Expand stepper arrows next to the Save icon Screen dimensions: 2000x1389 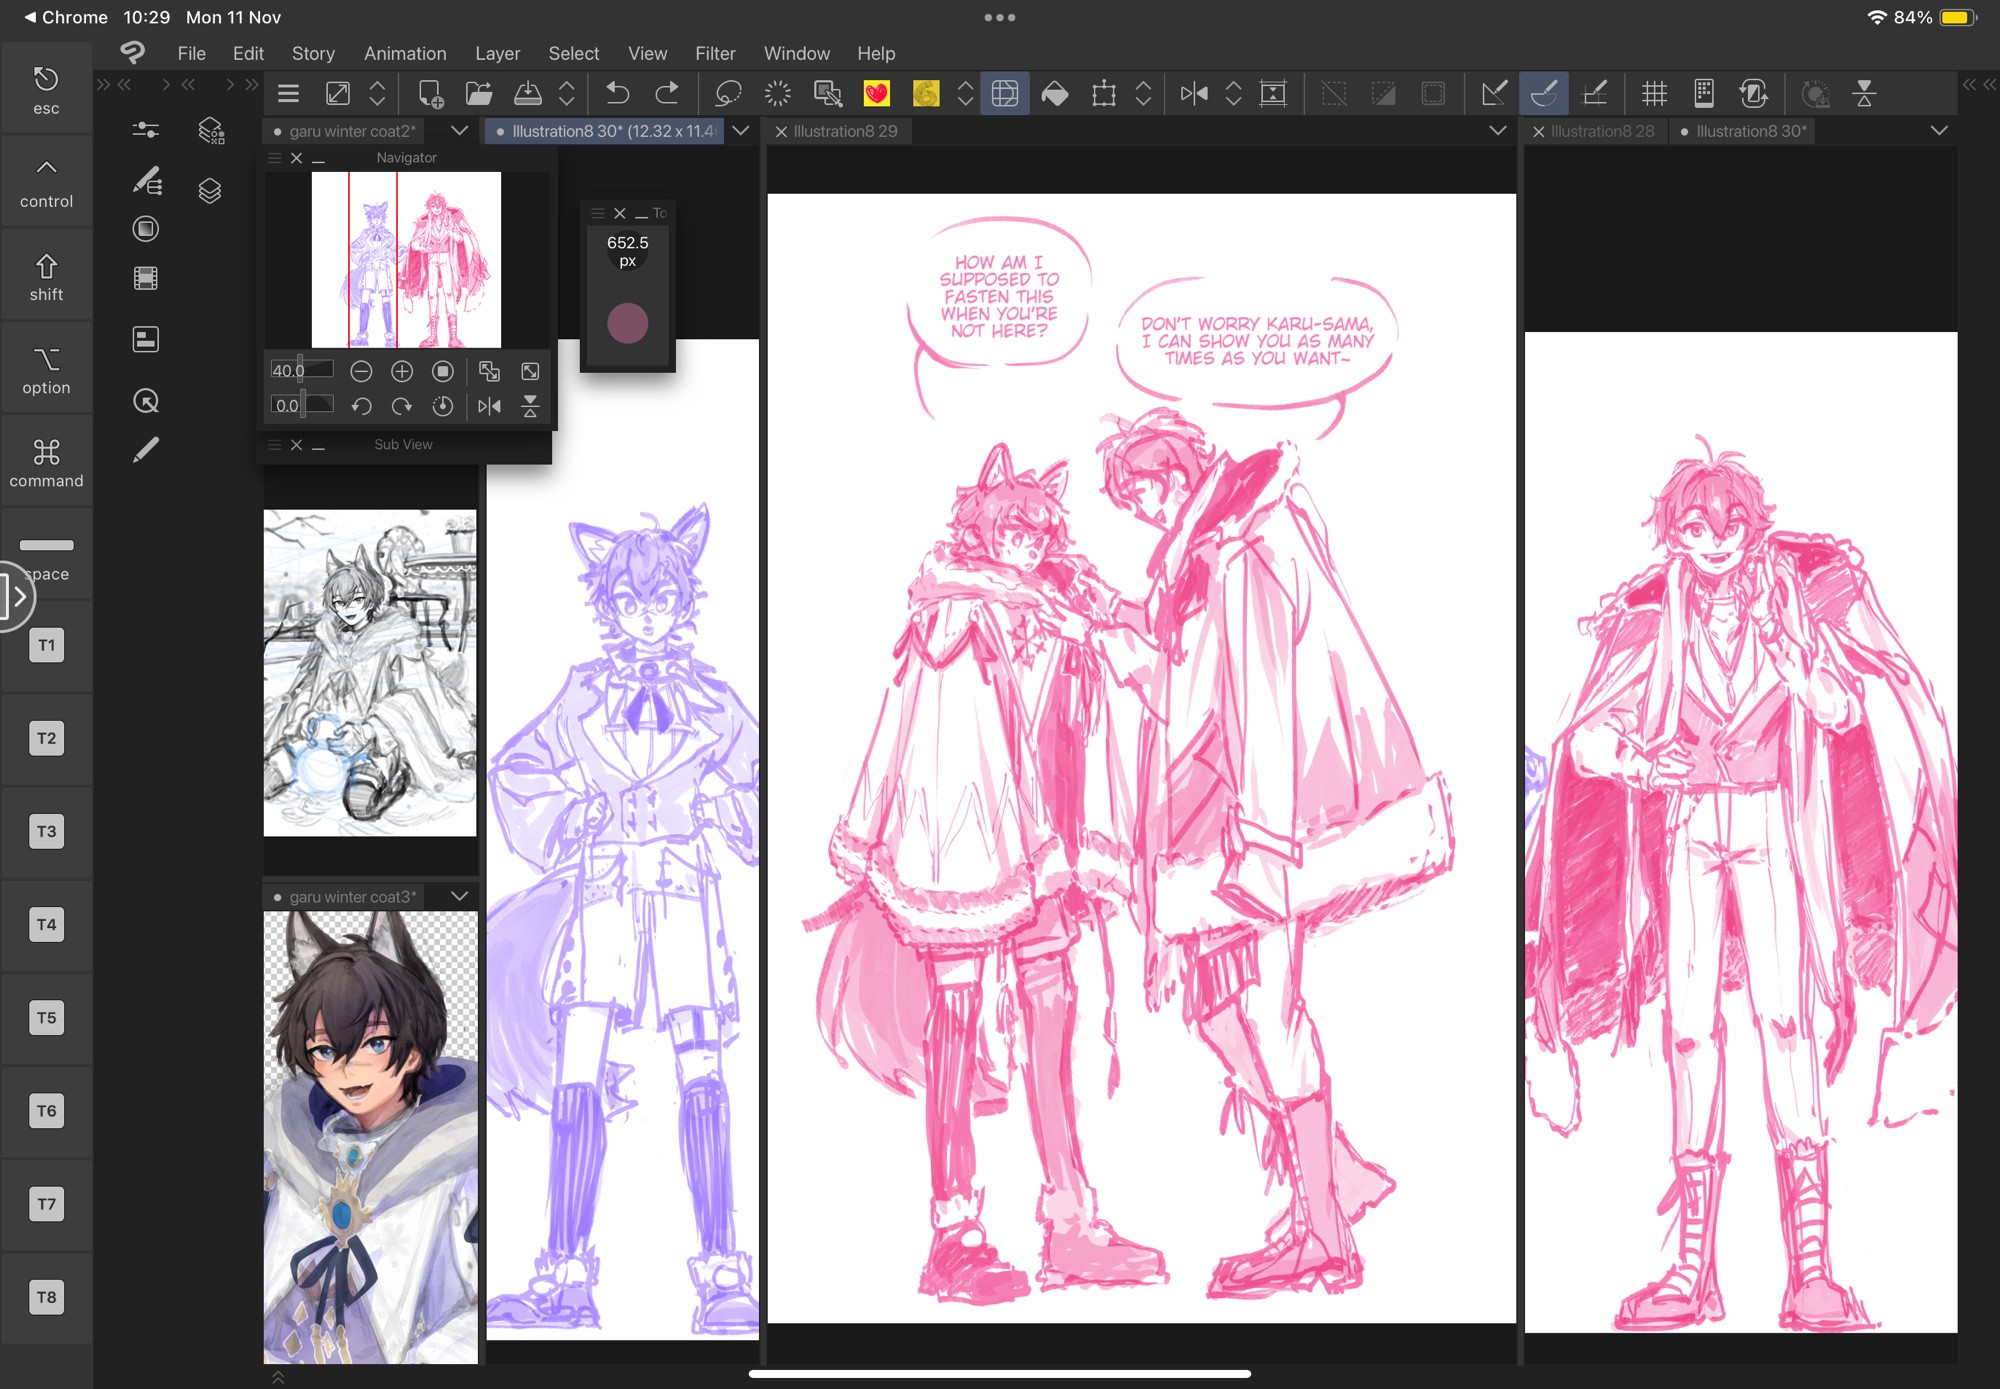pos(567,94)
